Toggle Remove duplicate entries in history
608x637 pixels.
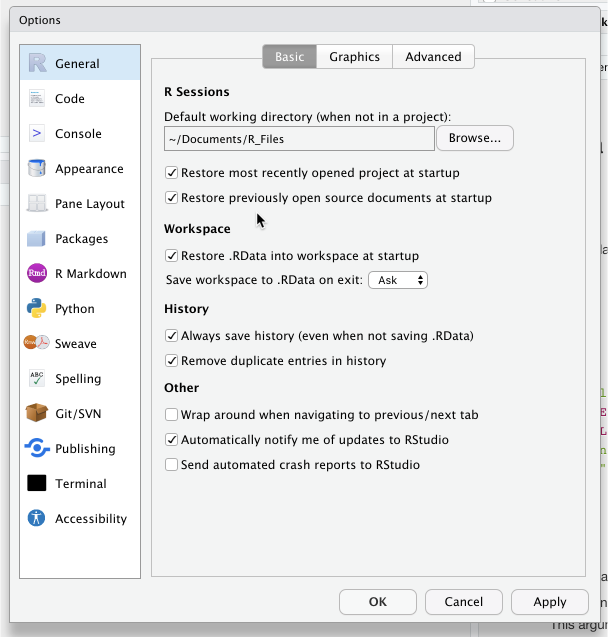pos(171,361)
